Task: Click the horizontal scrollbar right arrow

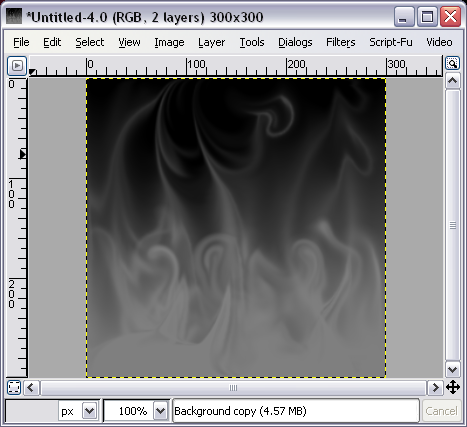Action: 435,388
